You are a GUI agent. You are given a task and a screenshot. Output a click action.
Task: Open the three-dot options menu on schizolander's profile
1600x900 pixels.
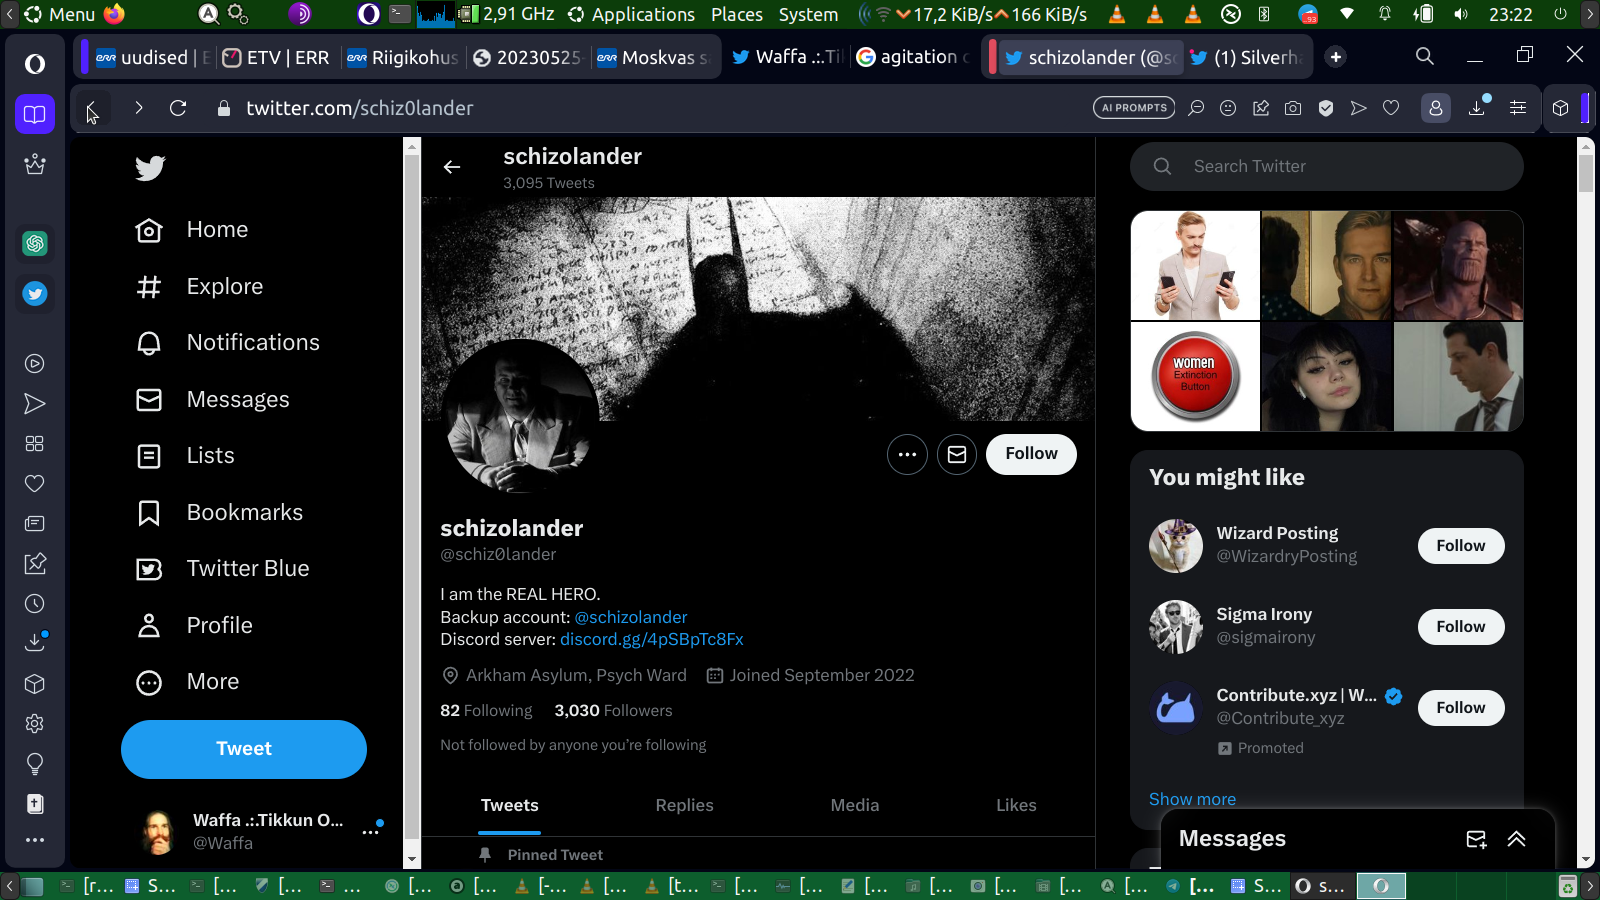(x=907, y=454)
